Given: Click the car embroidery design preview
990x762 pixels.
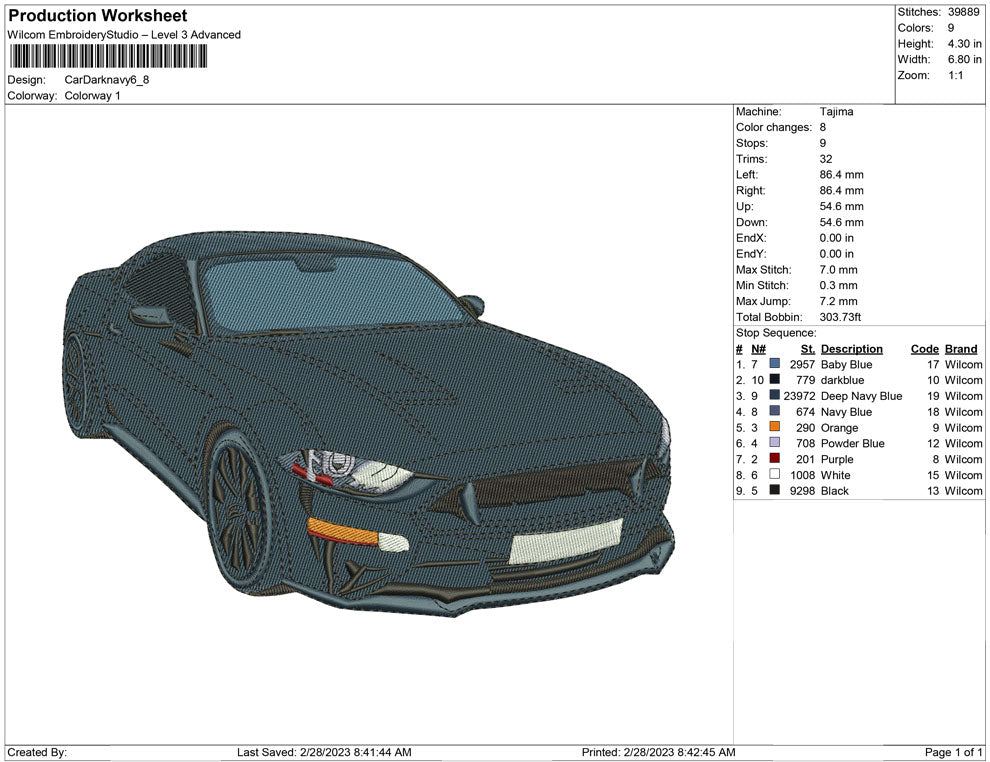Looking at the screenshot, I should pyautogui.click(x=370, y=420).
